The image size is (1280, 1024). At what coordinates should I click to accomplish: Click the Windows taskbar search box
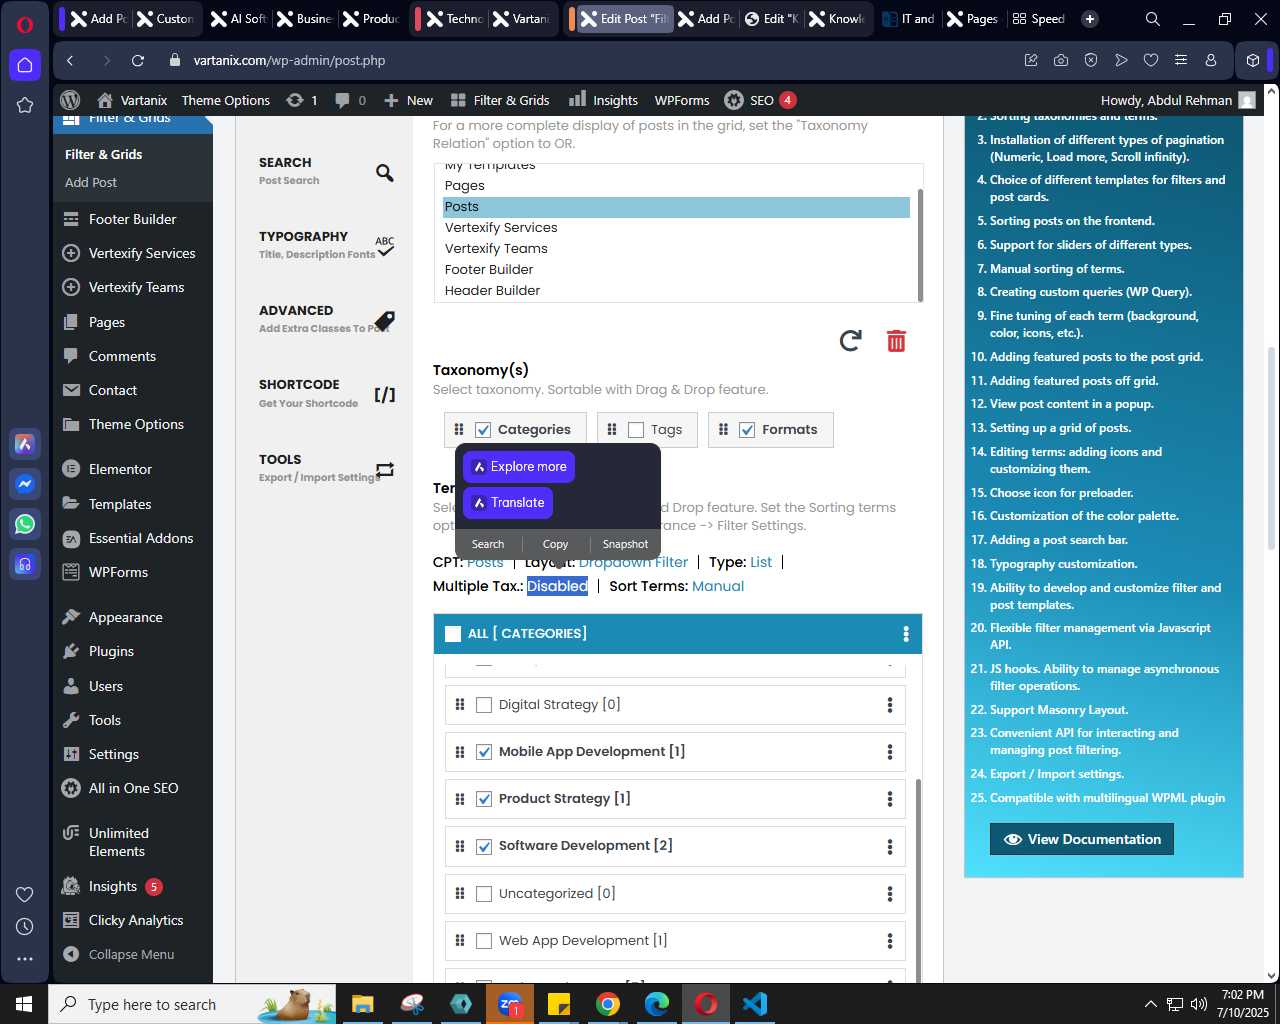click(192, 1004)
